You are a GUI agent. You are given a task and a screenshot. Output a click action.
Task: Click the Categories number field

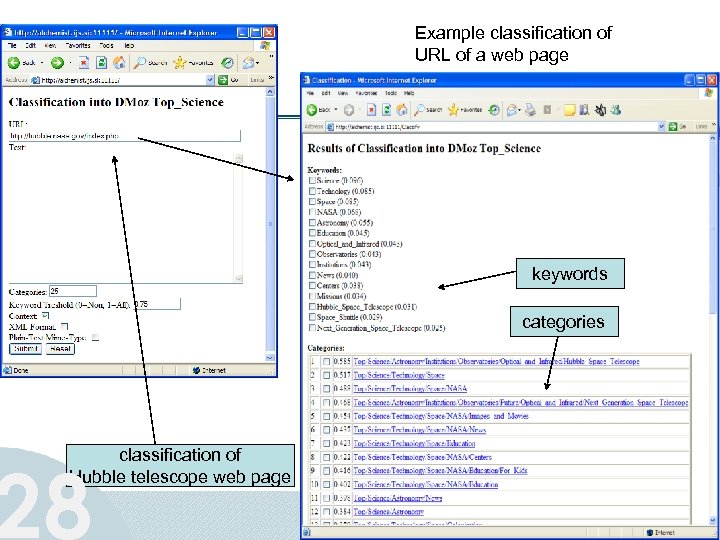(x=73, y=291)
